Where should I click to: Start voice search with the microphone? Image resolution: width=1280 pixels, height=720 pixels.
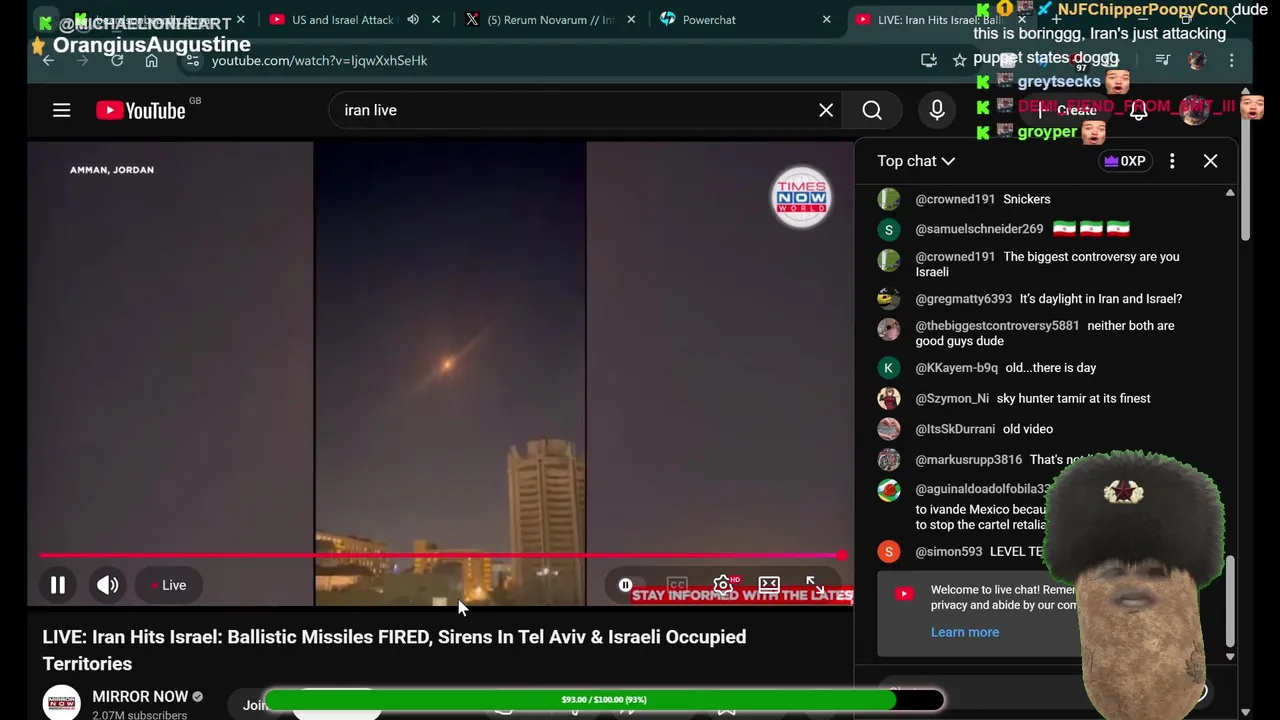[x=937, y=110]
